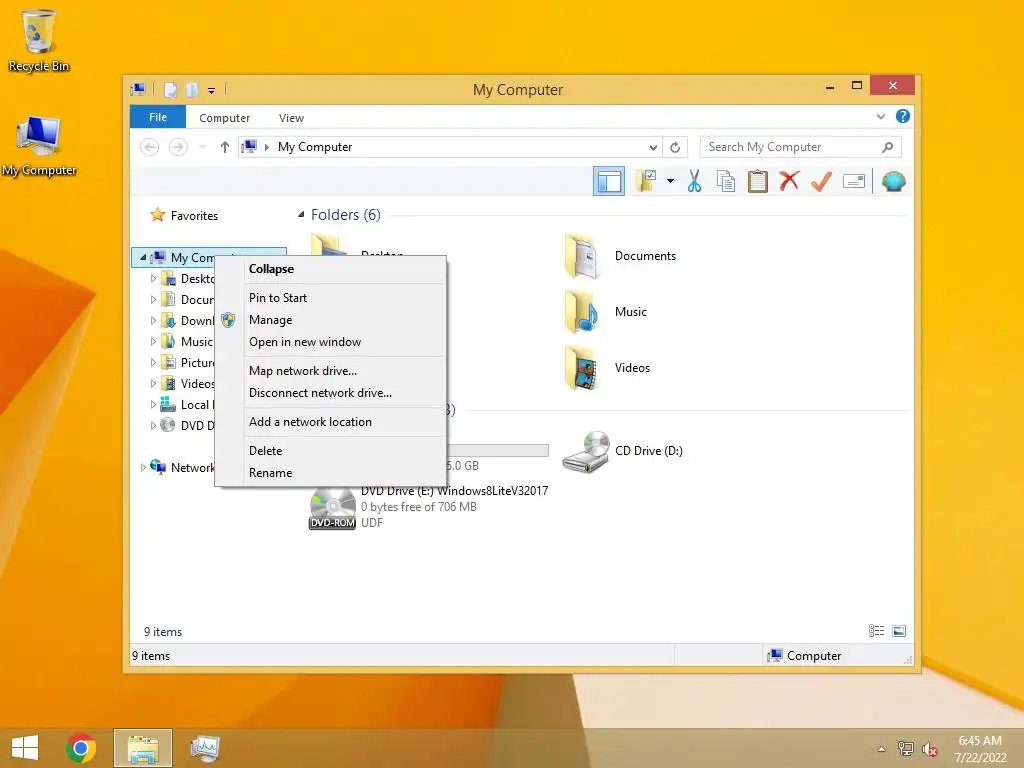The image size is (1024, 768).
Task: Open the recent locations dropdown arrow
Action: tap(202, 147)
